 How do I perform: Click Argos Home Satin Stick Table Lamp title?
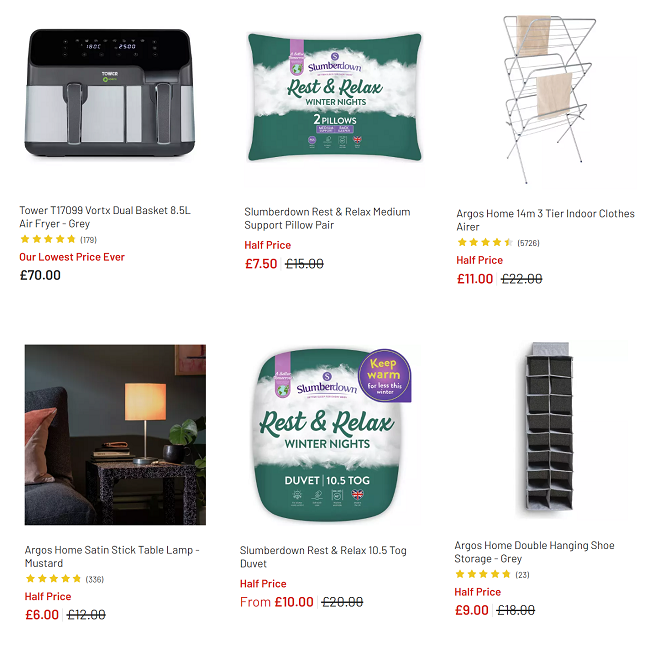(x=112, y=557)
